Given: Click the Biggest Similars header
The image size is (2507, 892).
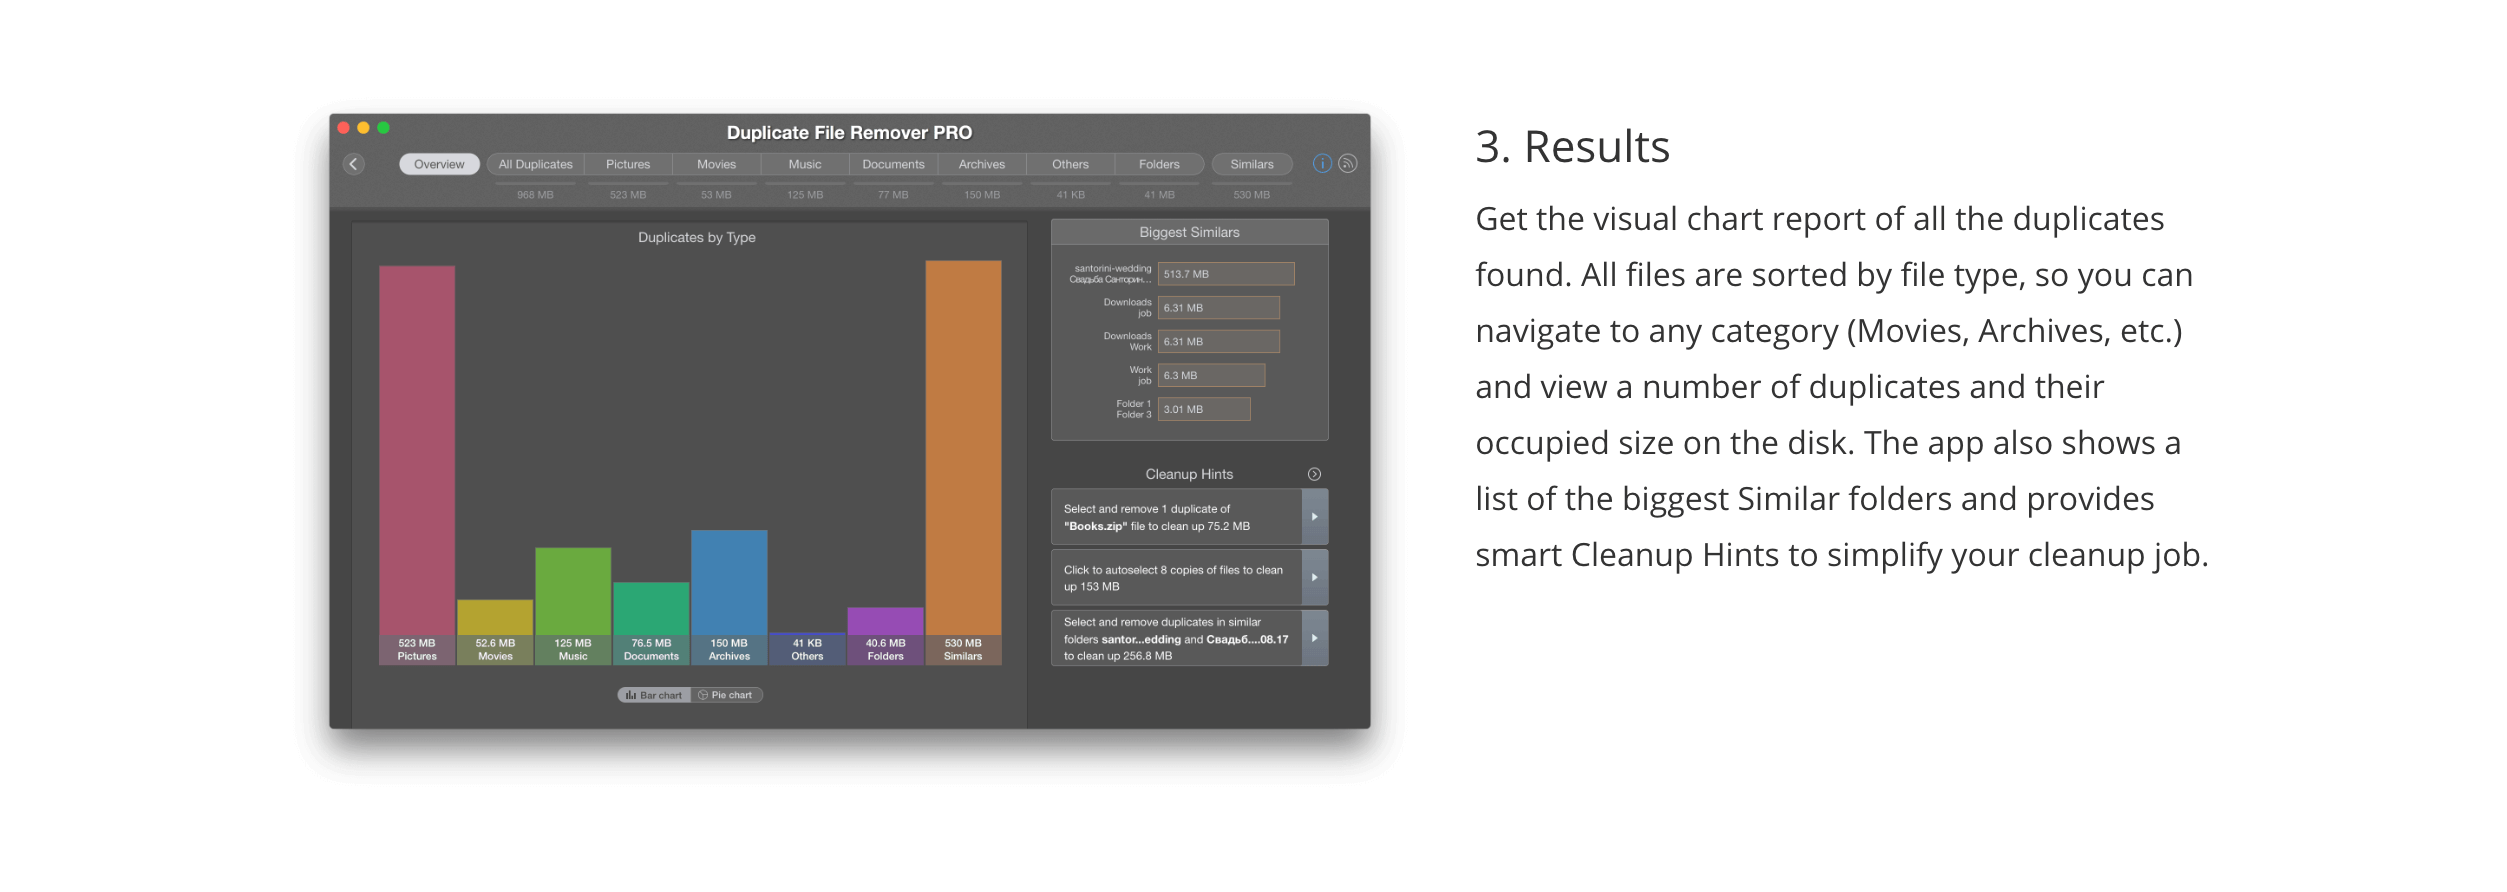Looking at the screenshot, I should 1189,232.
